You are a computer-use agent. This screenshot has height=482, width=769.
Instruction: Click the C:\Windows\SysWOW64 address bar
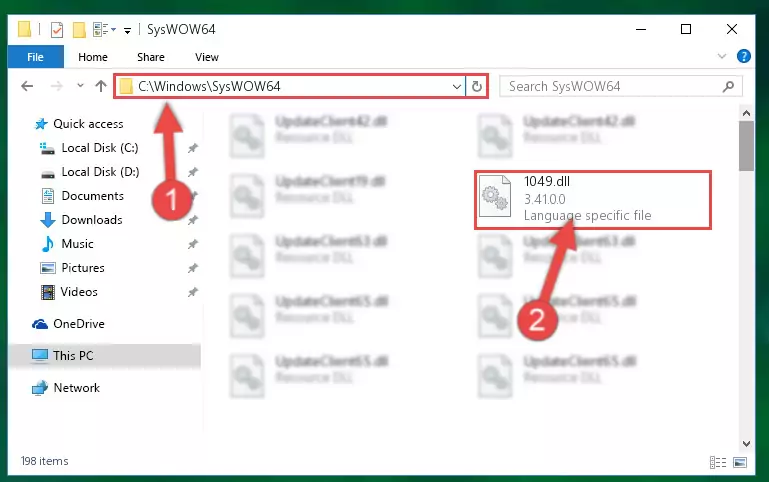[x=289, y=86]
